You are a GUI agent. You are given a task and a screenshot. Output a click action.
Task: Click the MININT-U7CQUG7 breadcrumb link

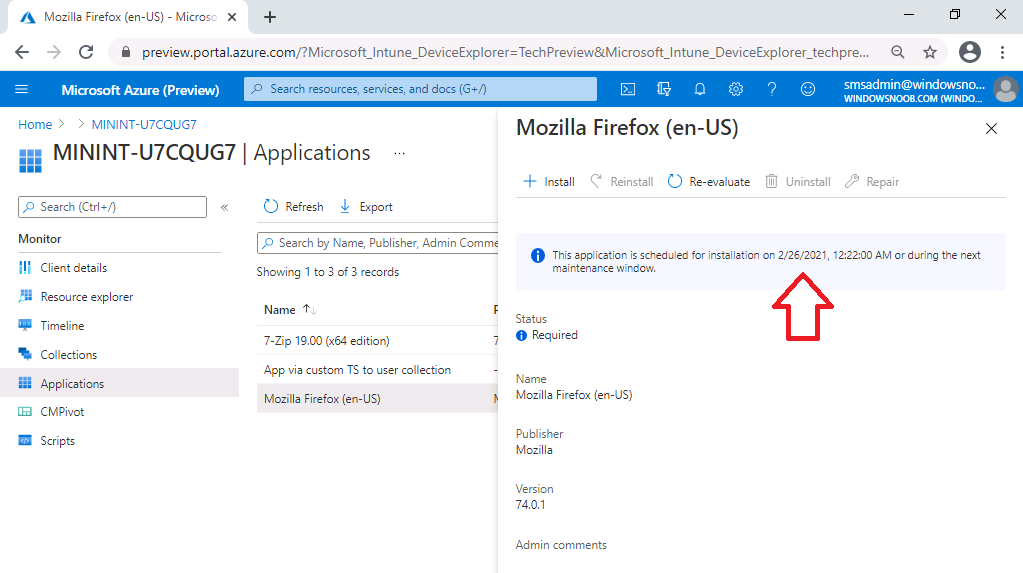pyautogui.click(x=144, y=124)
